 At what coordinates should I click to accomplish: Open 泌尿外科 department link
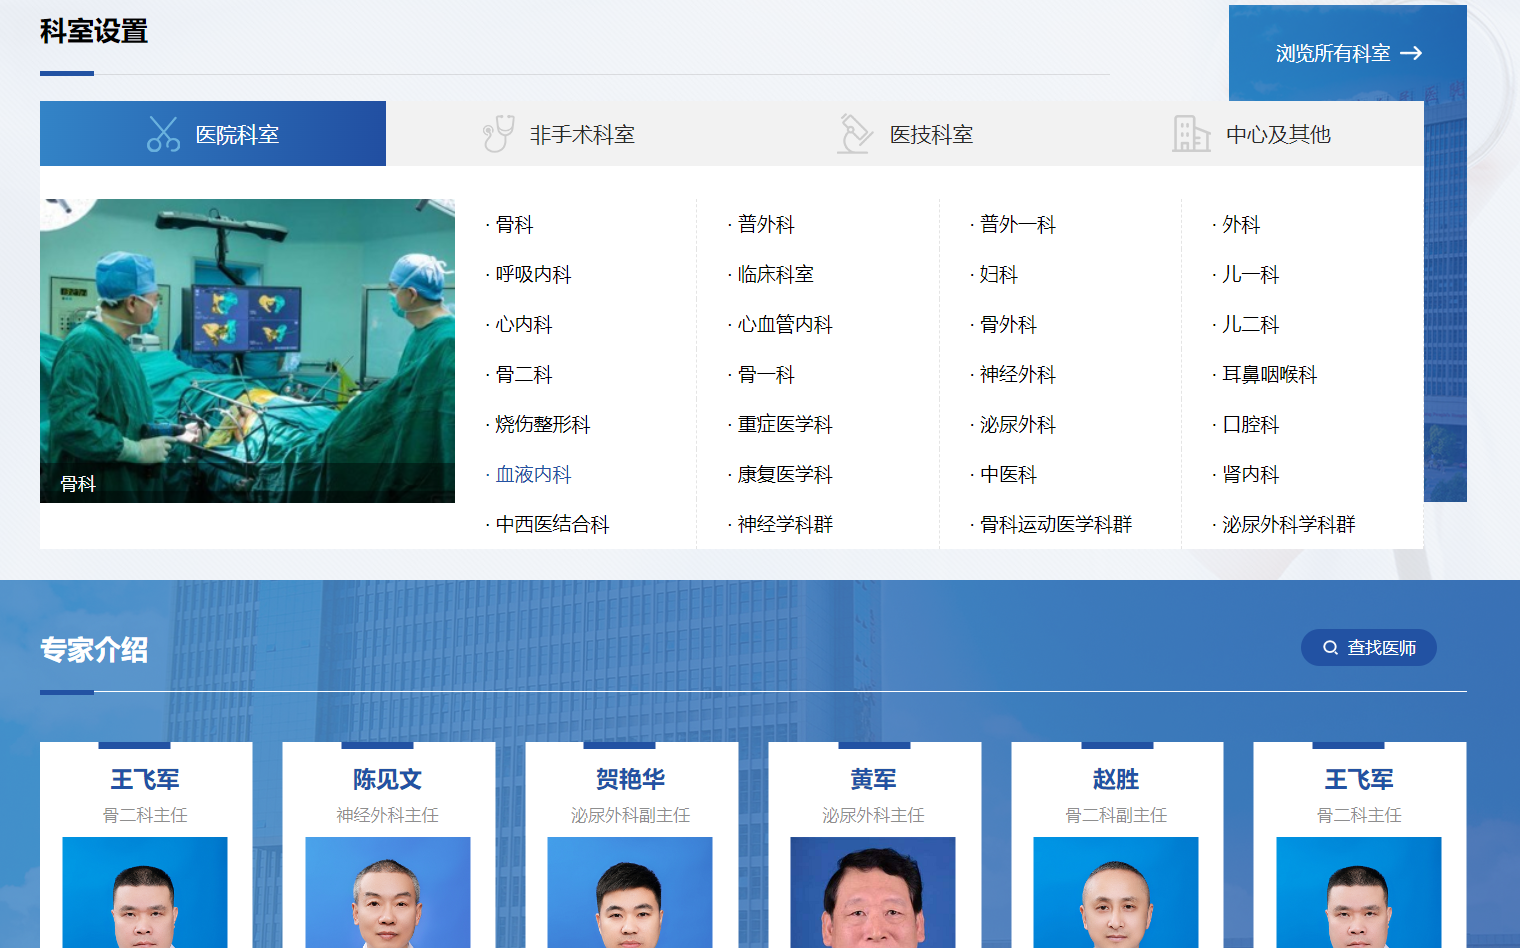(1018, 425)
